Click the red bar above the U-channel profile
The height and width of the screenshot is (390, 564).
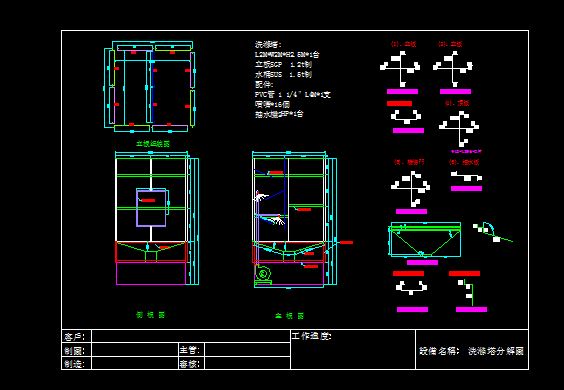399,104
